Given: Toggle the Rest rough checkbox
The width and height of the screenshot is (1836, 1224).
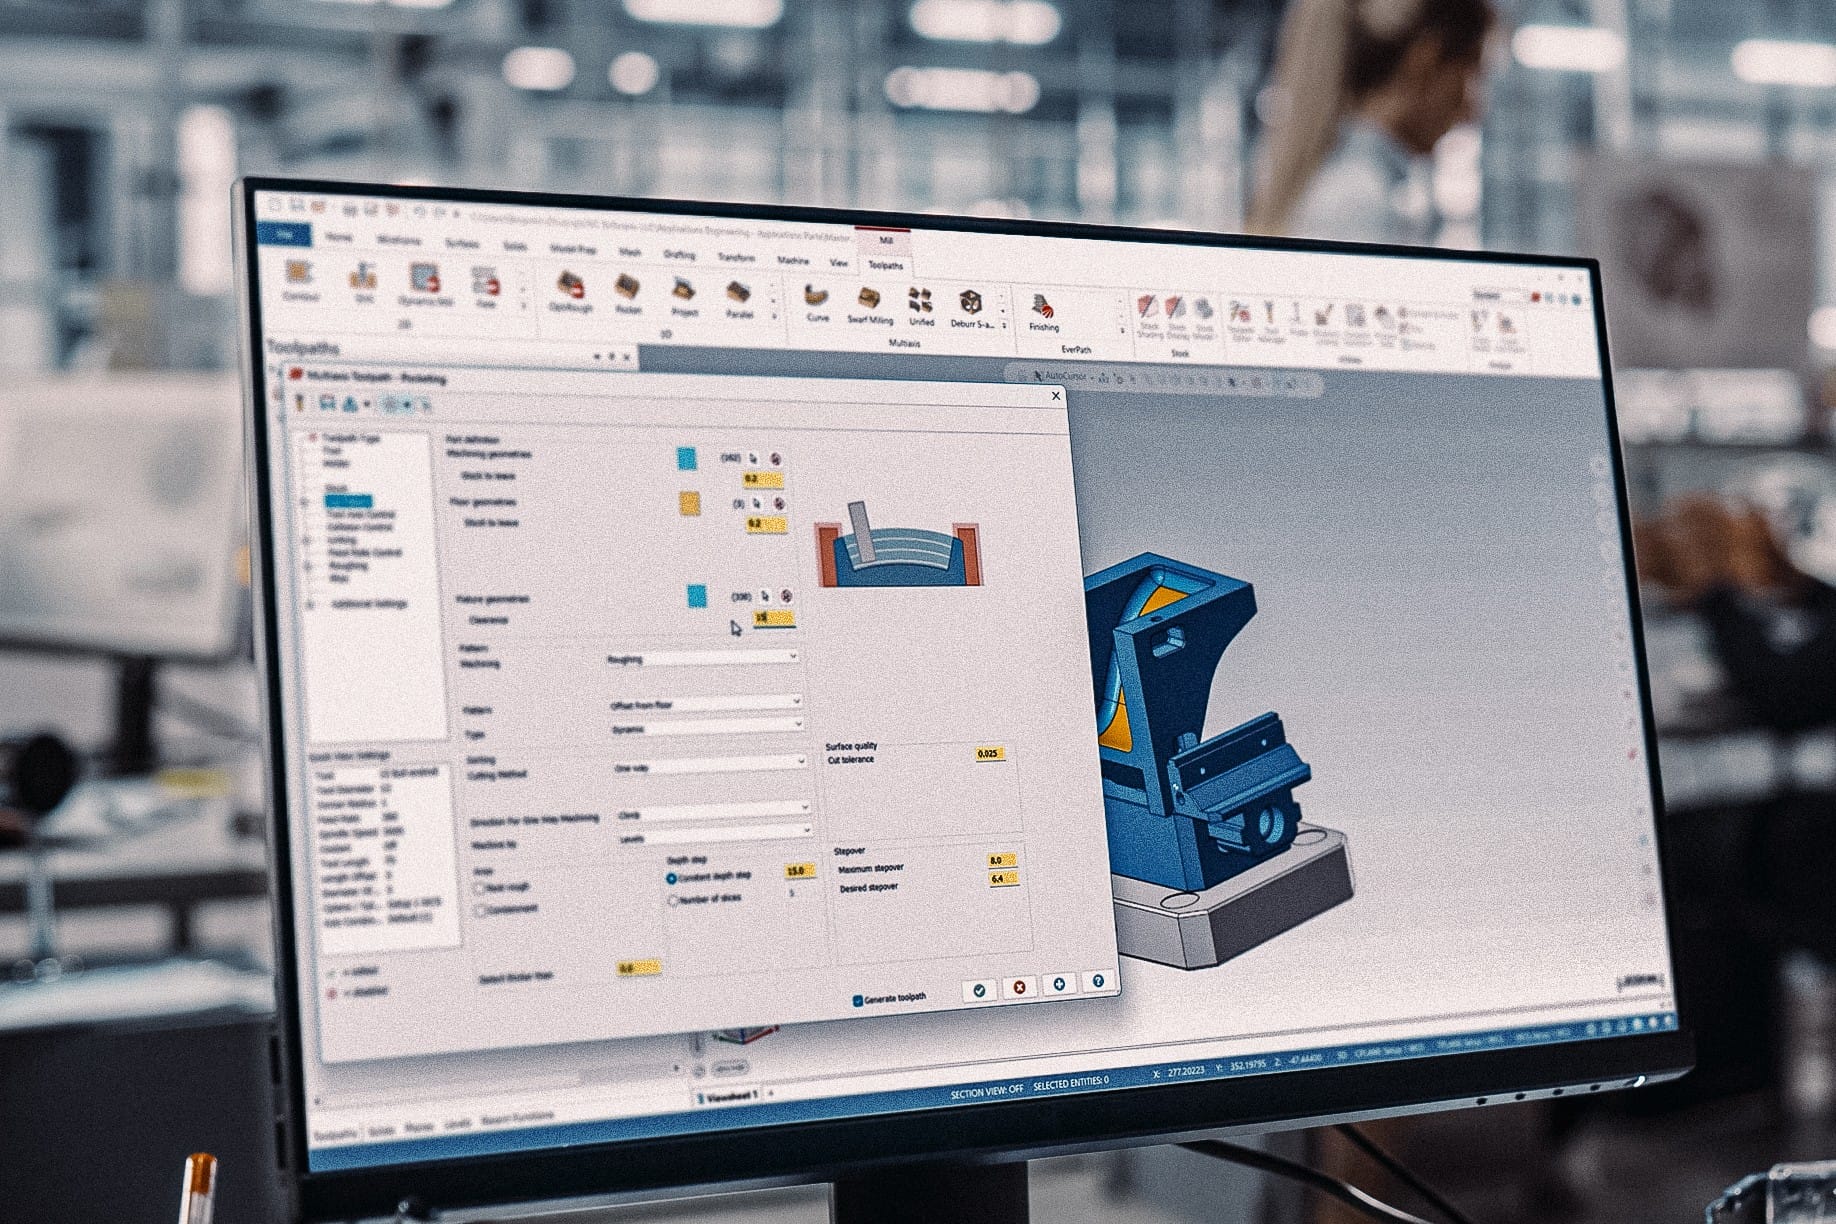Looking at the screenshot, I should [x=479, y=887].
